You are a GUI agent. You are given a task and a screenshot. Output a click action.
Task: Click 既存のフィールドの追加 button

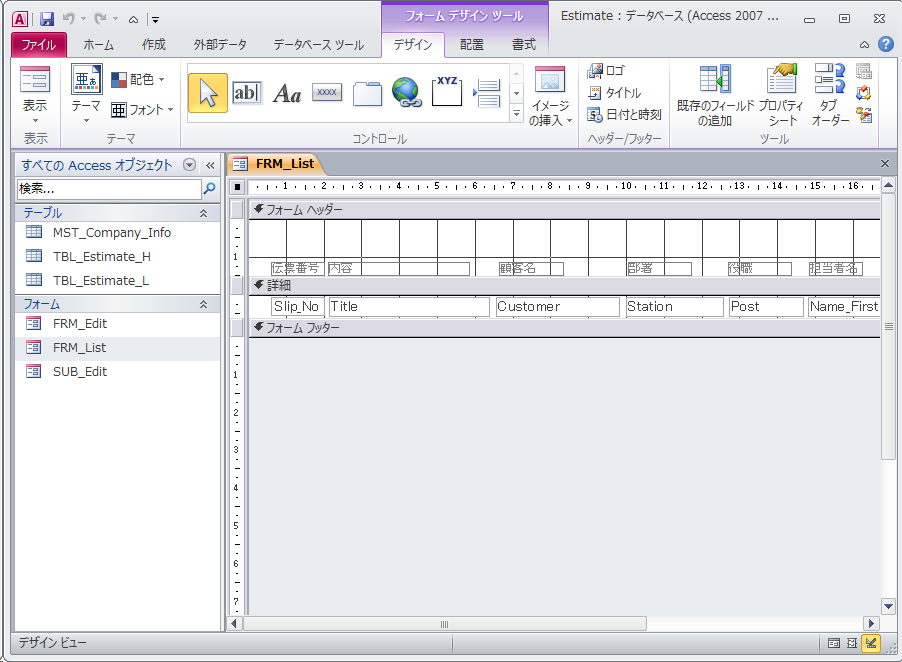(715, 95)
